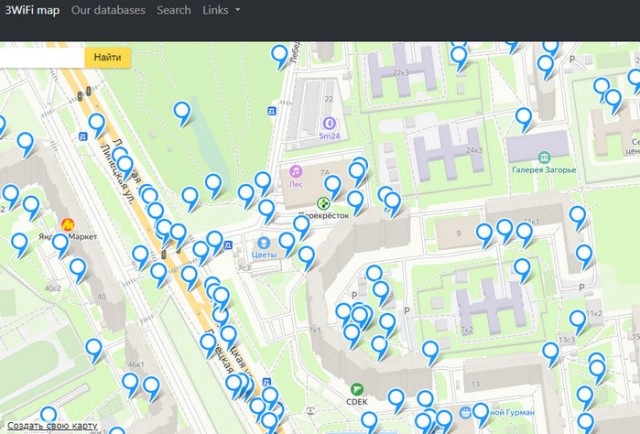Image resolution: width=640 pixels, height=434 pixels.
Task: Open the Перекрёсток supermarket icon
Action: click(x=323, y=203)
